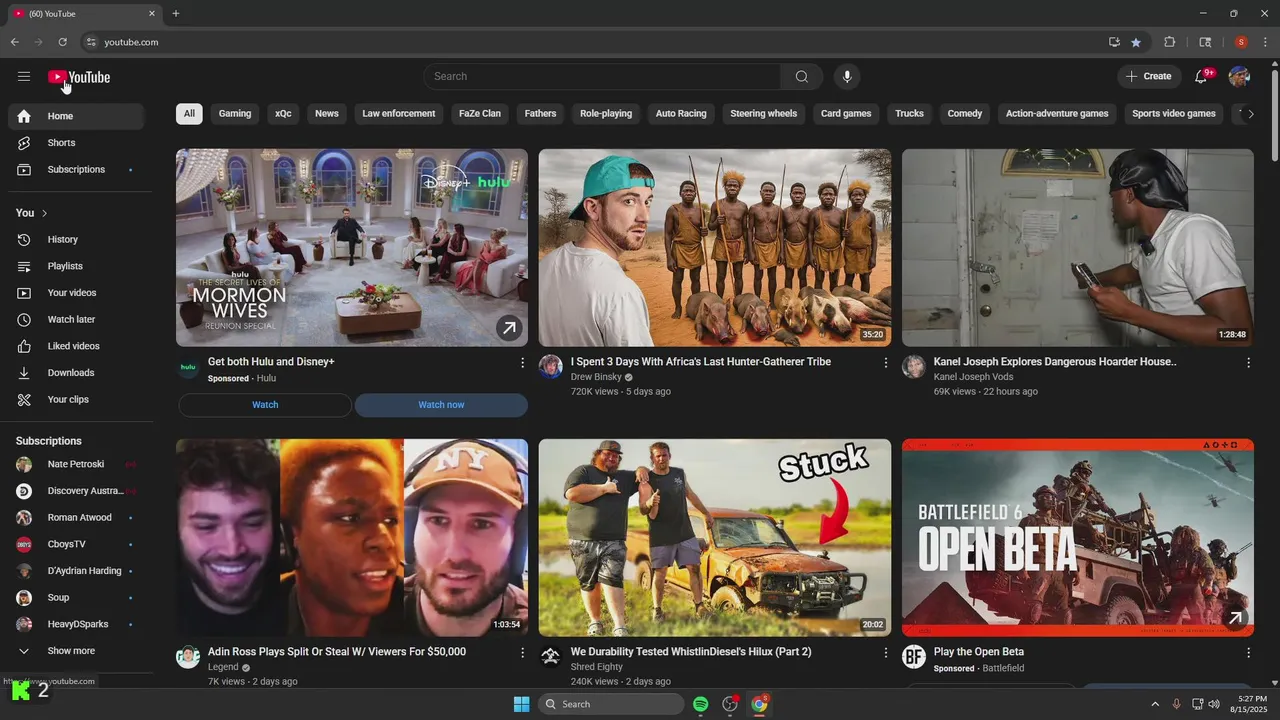
Task: Open Downloads in sidebar
Action: tap(76, 373)
